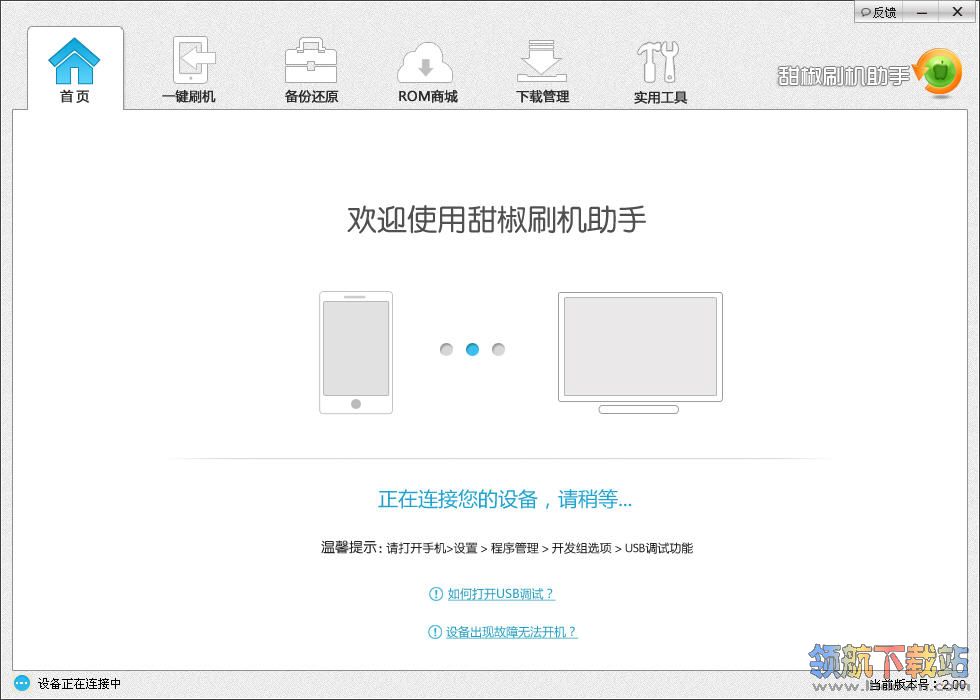The height and width of the screenshot is (700, 980).
Task: Click the info icon beside 设备出现故障 link
Action: click(x=434, y=632)
